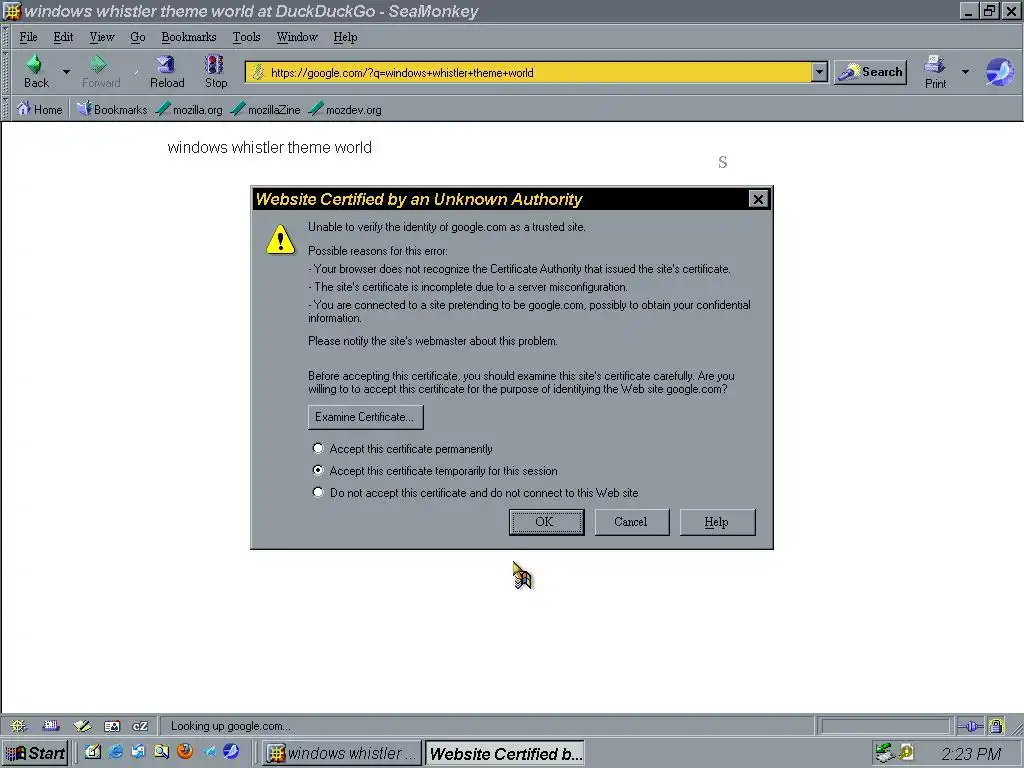
Task: Open the Bookmarks menu
Action: pos(189,37)
